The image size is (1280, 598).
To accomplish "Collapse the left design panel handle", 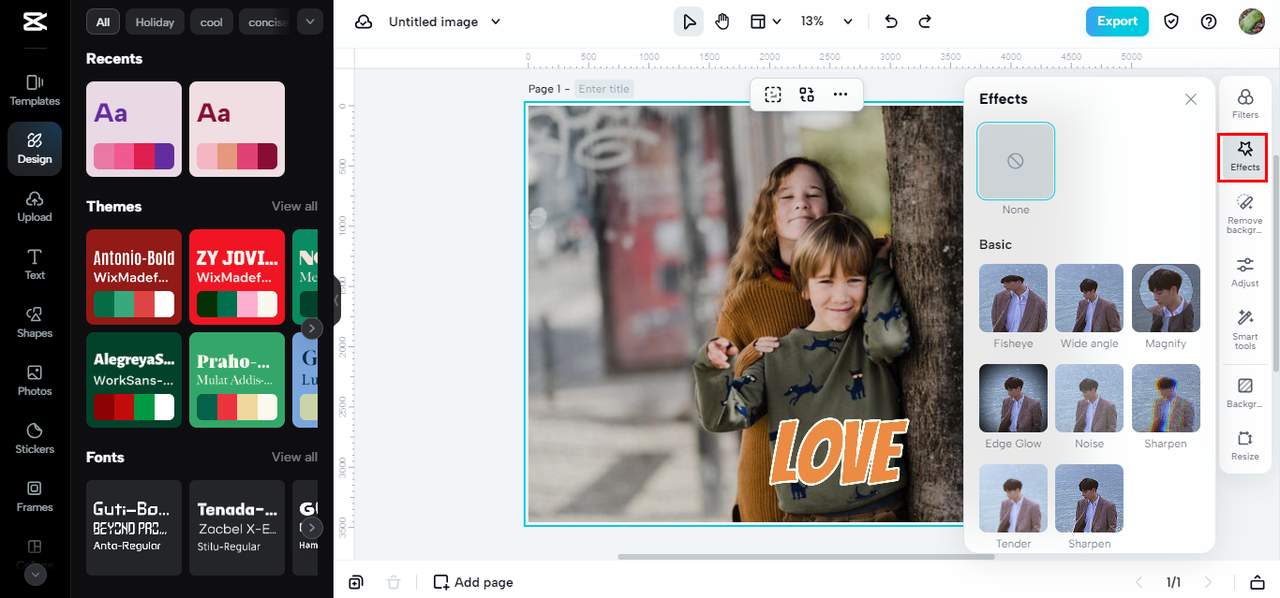I will coord(337,300).
